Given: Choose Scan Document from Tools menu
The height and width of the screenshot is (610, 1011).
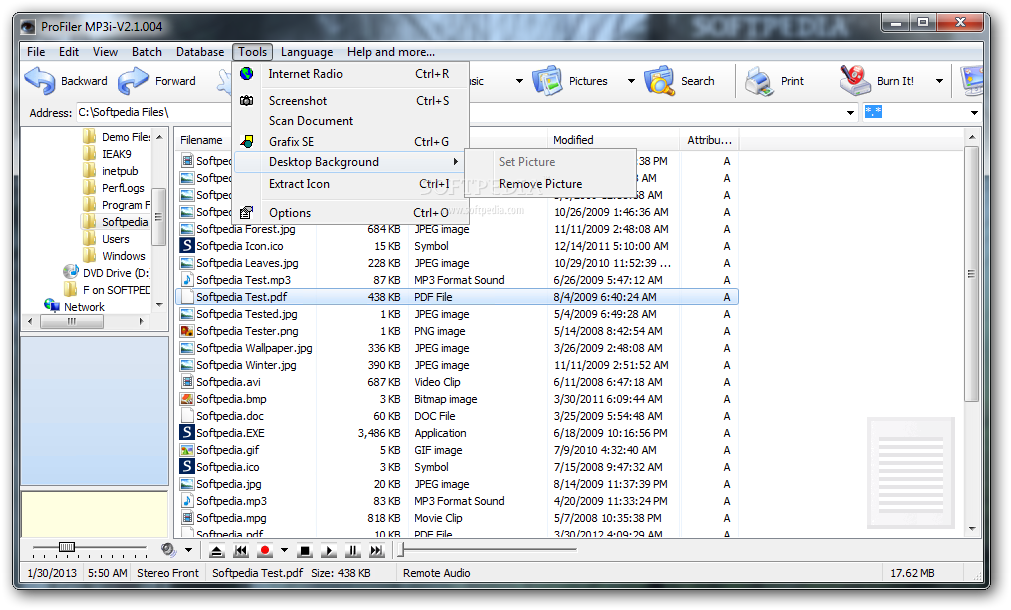Looking at the screenshot, I should point(349,121).
